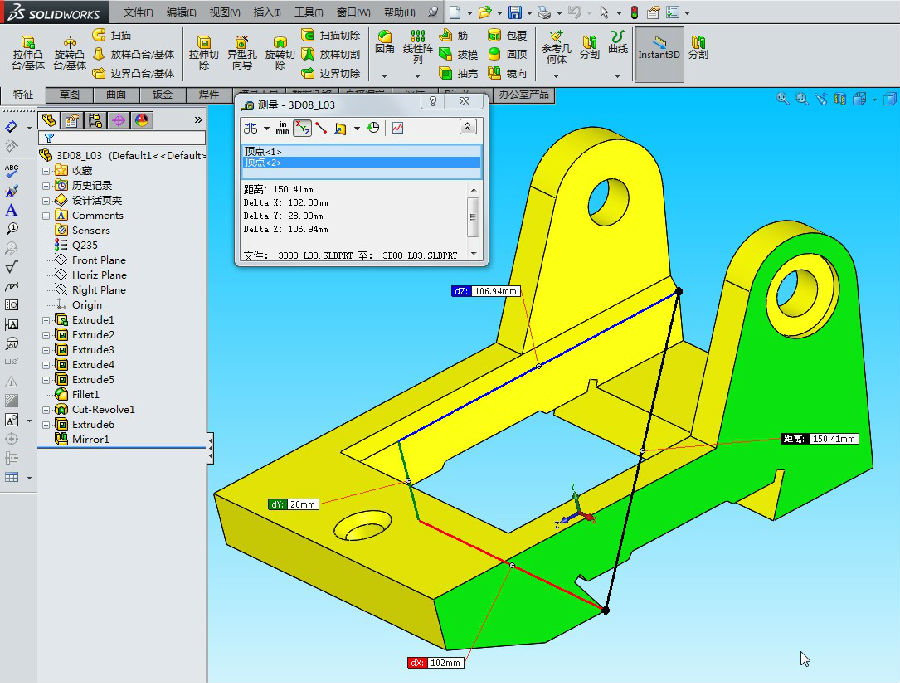Click the Hole Wizard (异型孔向导) icon
Image resolution: width=900 pixels, height=683 pixels.
click(x=240, y=52)
